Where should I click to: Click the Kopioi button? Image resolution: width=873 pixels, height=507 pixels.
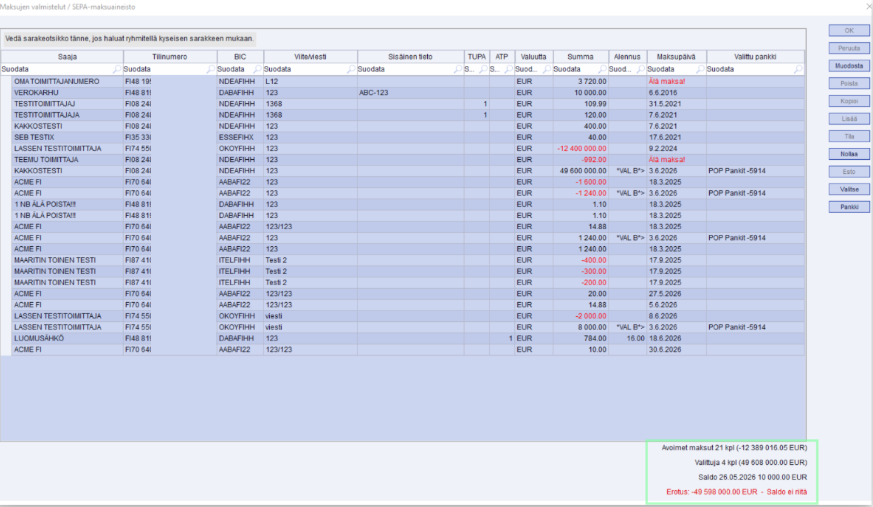[x=849, y=101]
